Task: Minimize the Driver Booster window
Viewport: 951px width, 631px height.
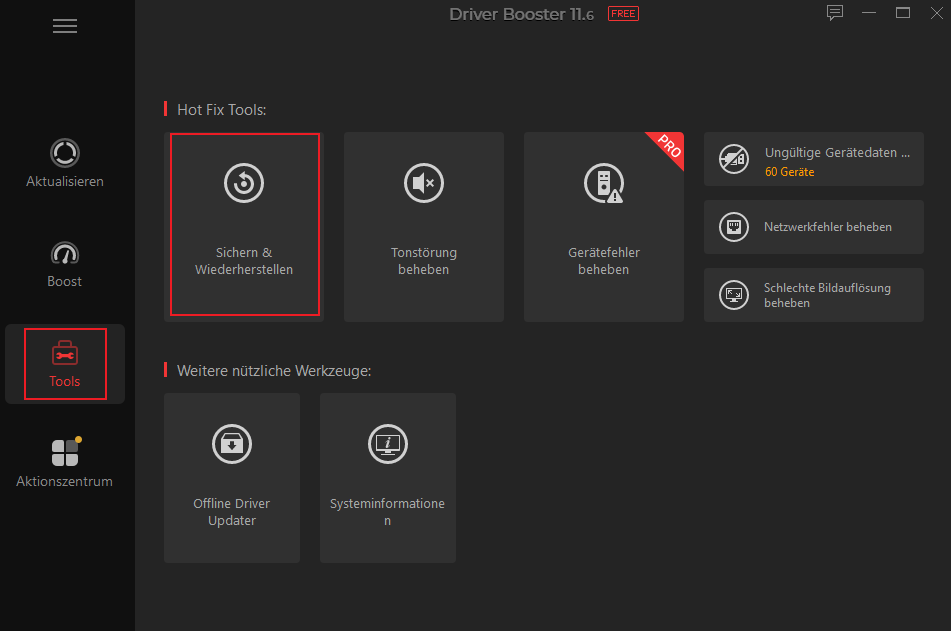Action: tap(869, 13)
